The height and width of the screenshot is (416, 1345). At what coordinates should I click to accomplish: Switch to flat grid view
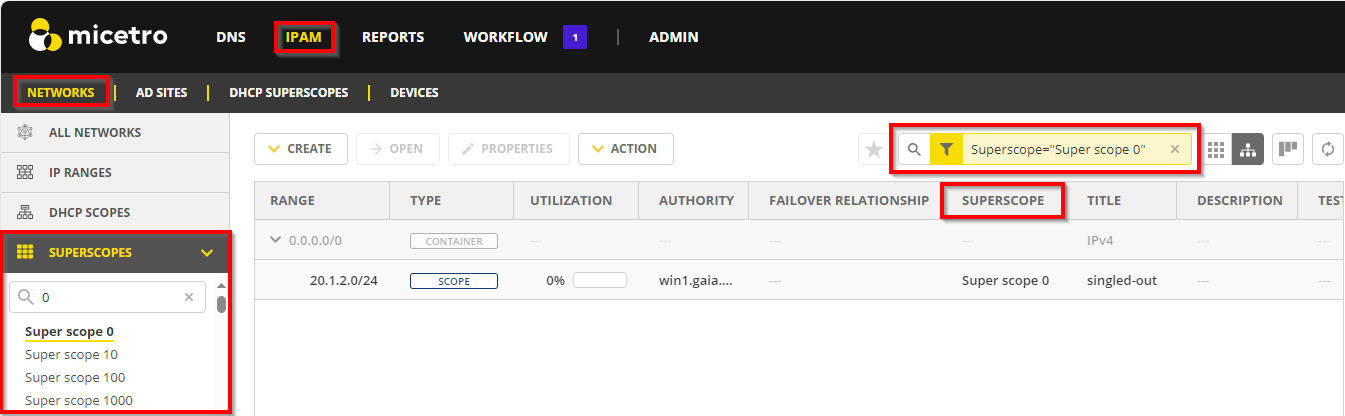1216,149
